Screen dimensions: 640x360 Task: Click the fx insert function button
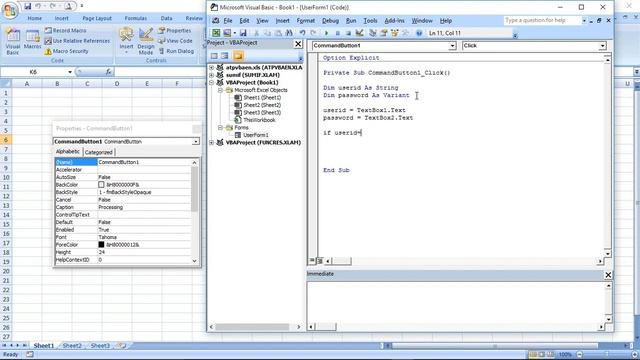(x=109, y=72)
